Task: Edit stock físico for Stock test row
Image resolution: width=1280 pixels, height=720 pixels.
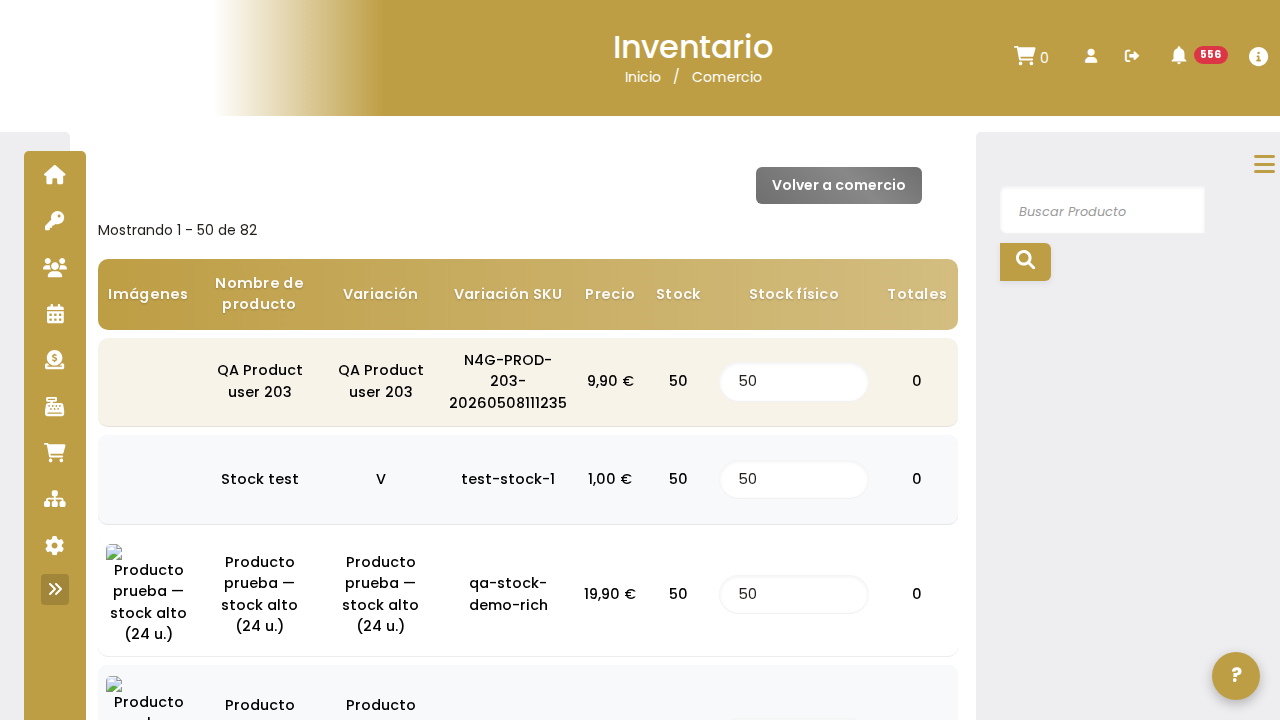Action: pyautogui.click(x=794, y=479)
